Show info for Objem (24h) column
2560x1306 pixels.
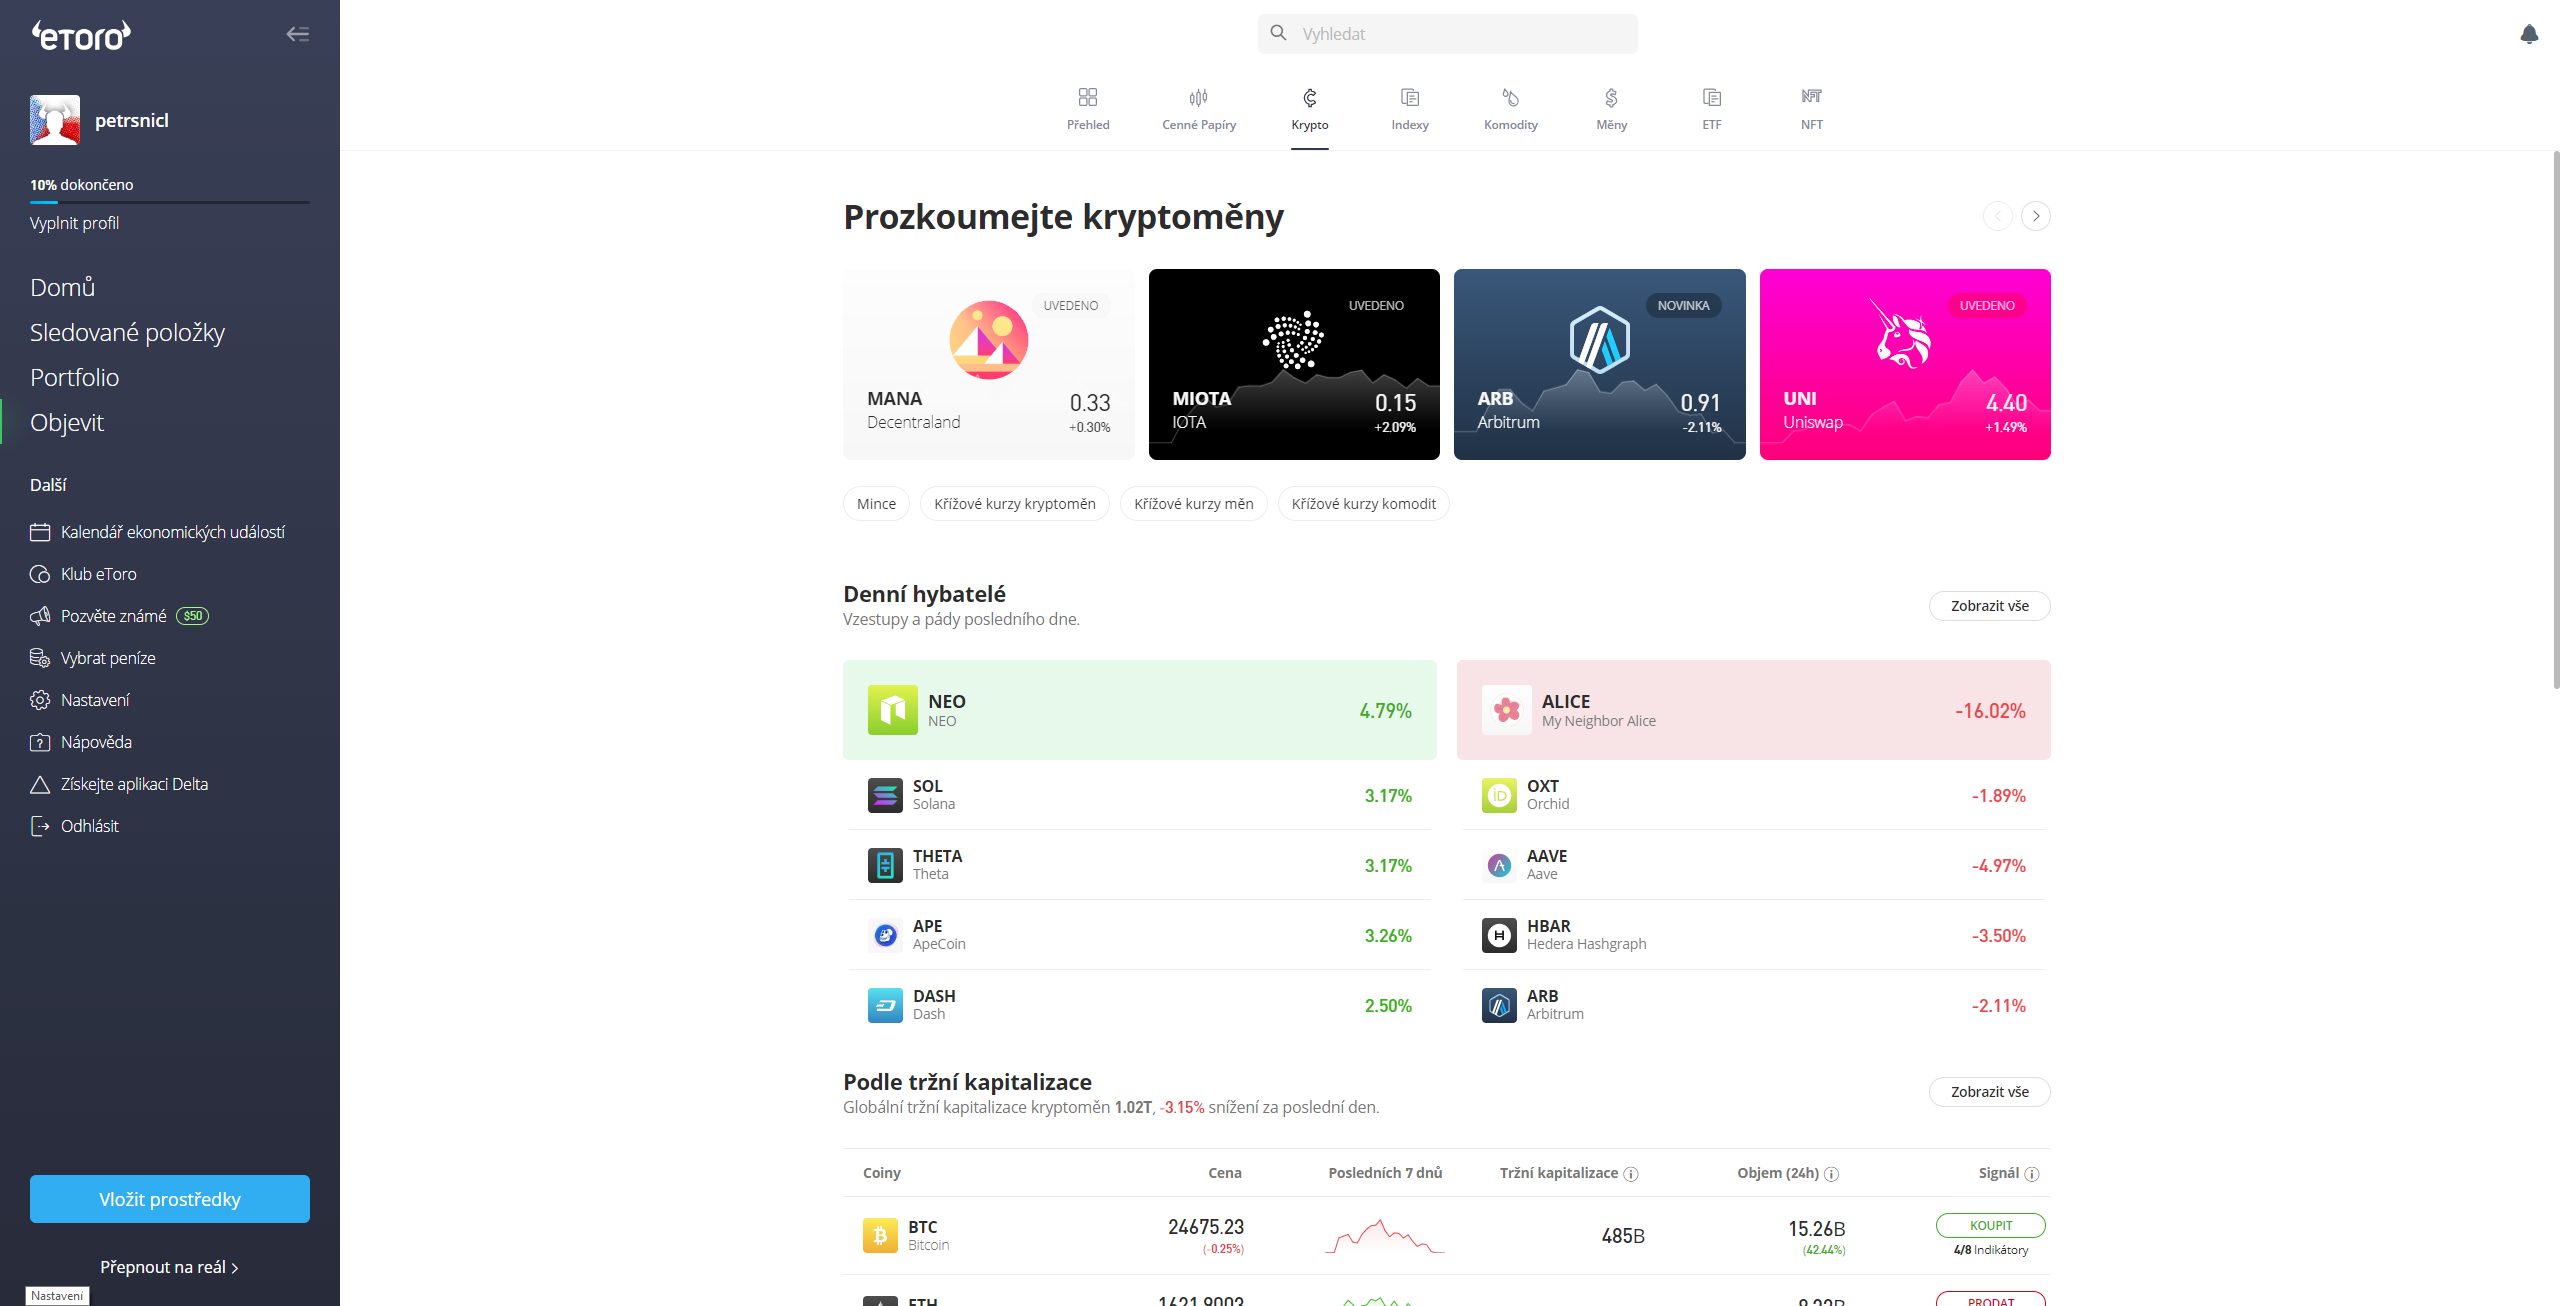point(1831,1174)
